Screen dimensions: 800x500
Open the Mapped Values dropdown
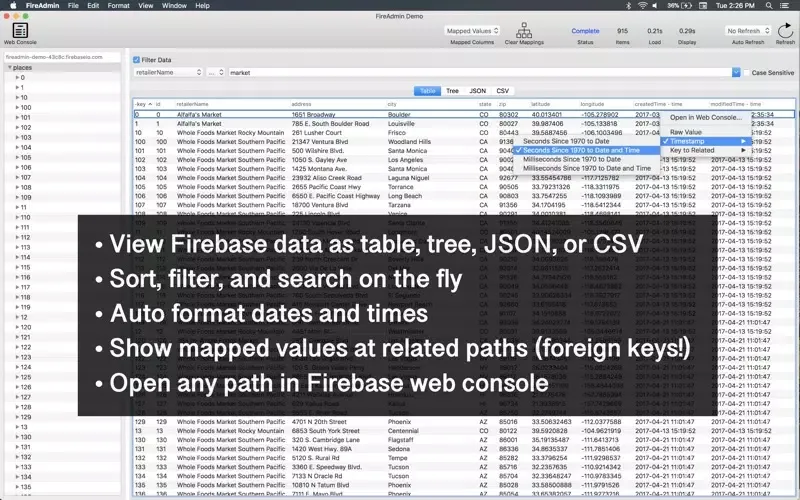(471, 31)
